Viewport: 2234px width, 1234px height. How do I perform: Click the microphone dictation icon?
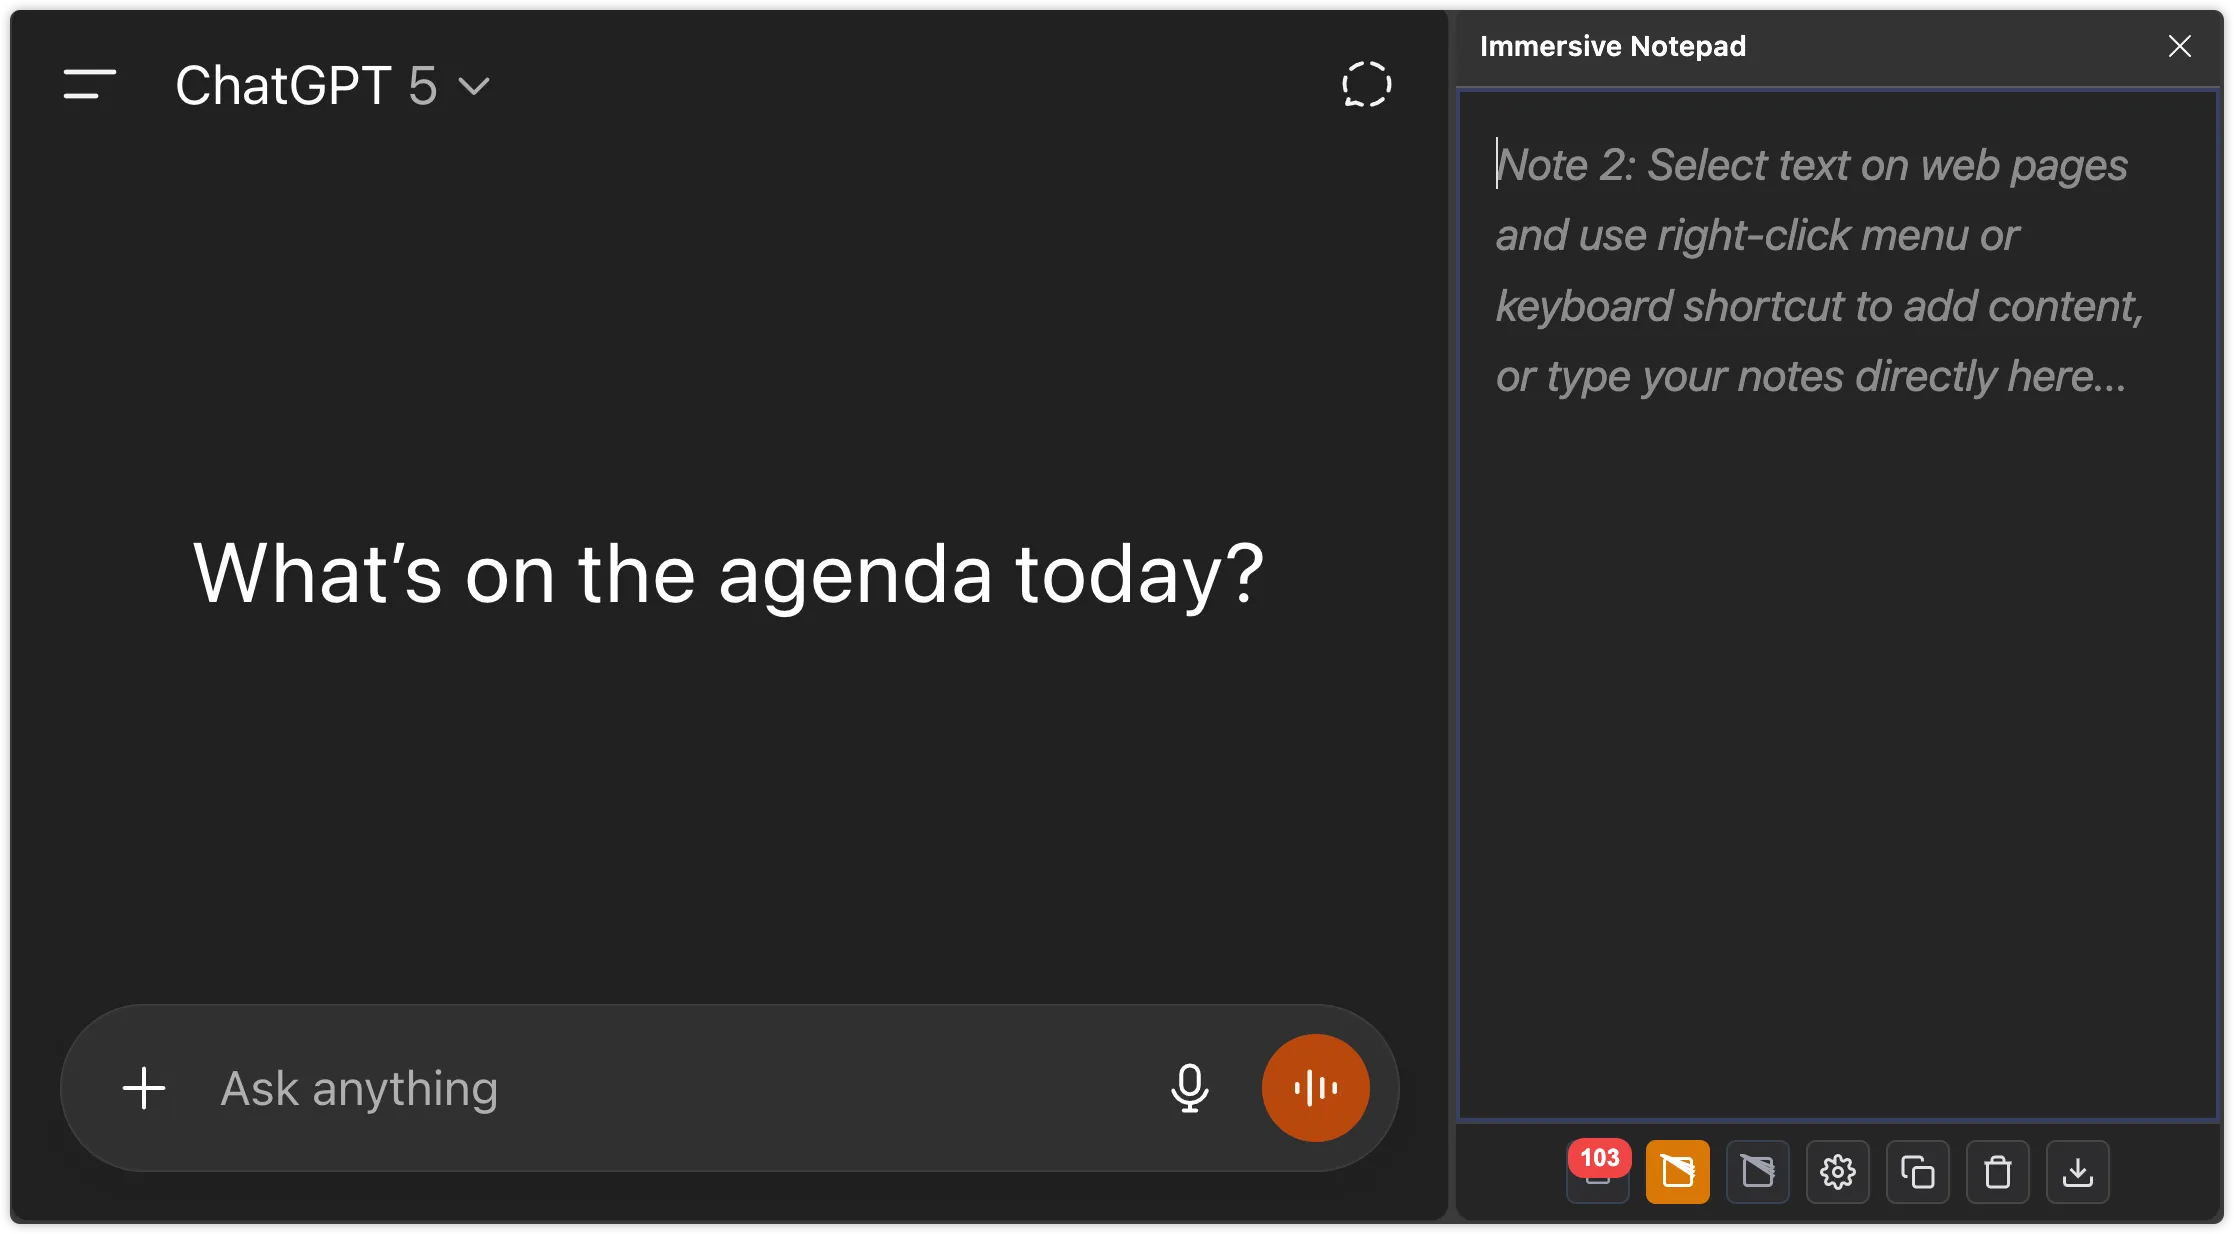tap(1191, 1088)
